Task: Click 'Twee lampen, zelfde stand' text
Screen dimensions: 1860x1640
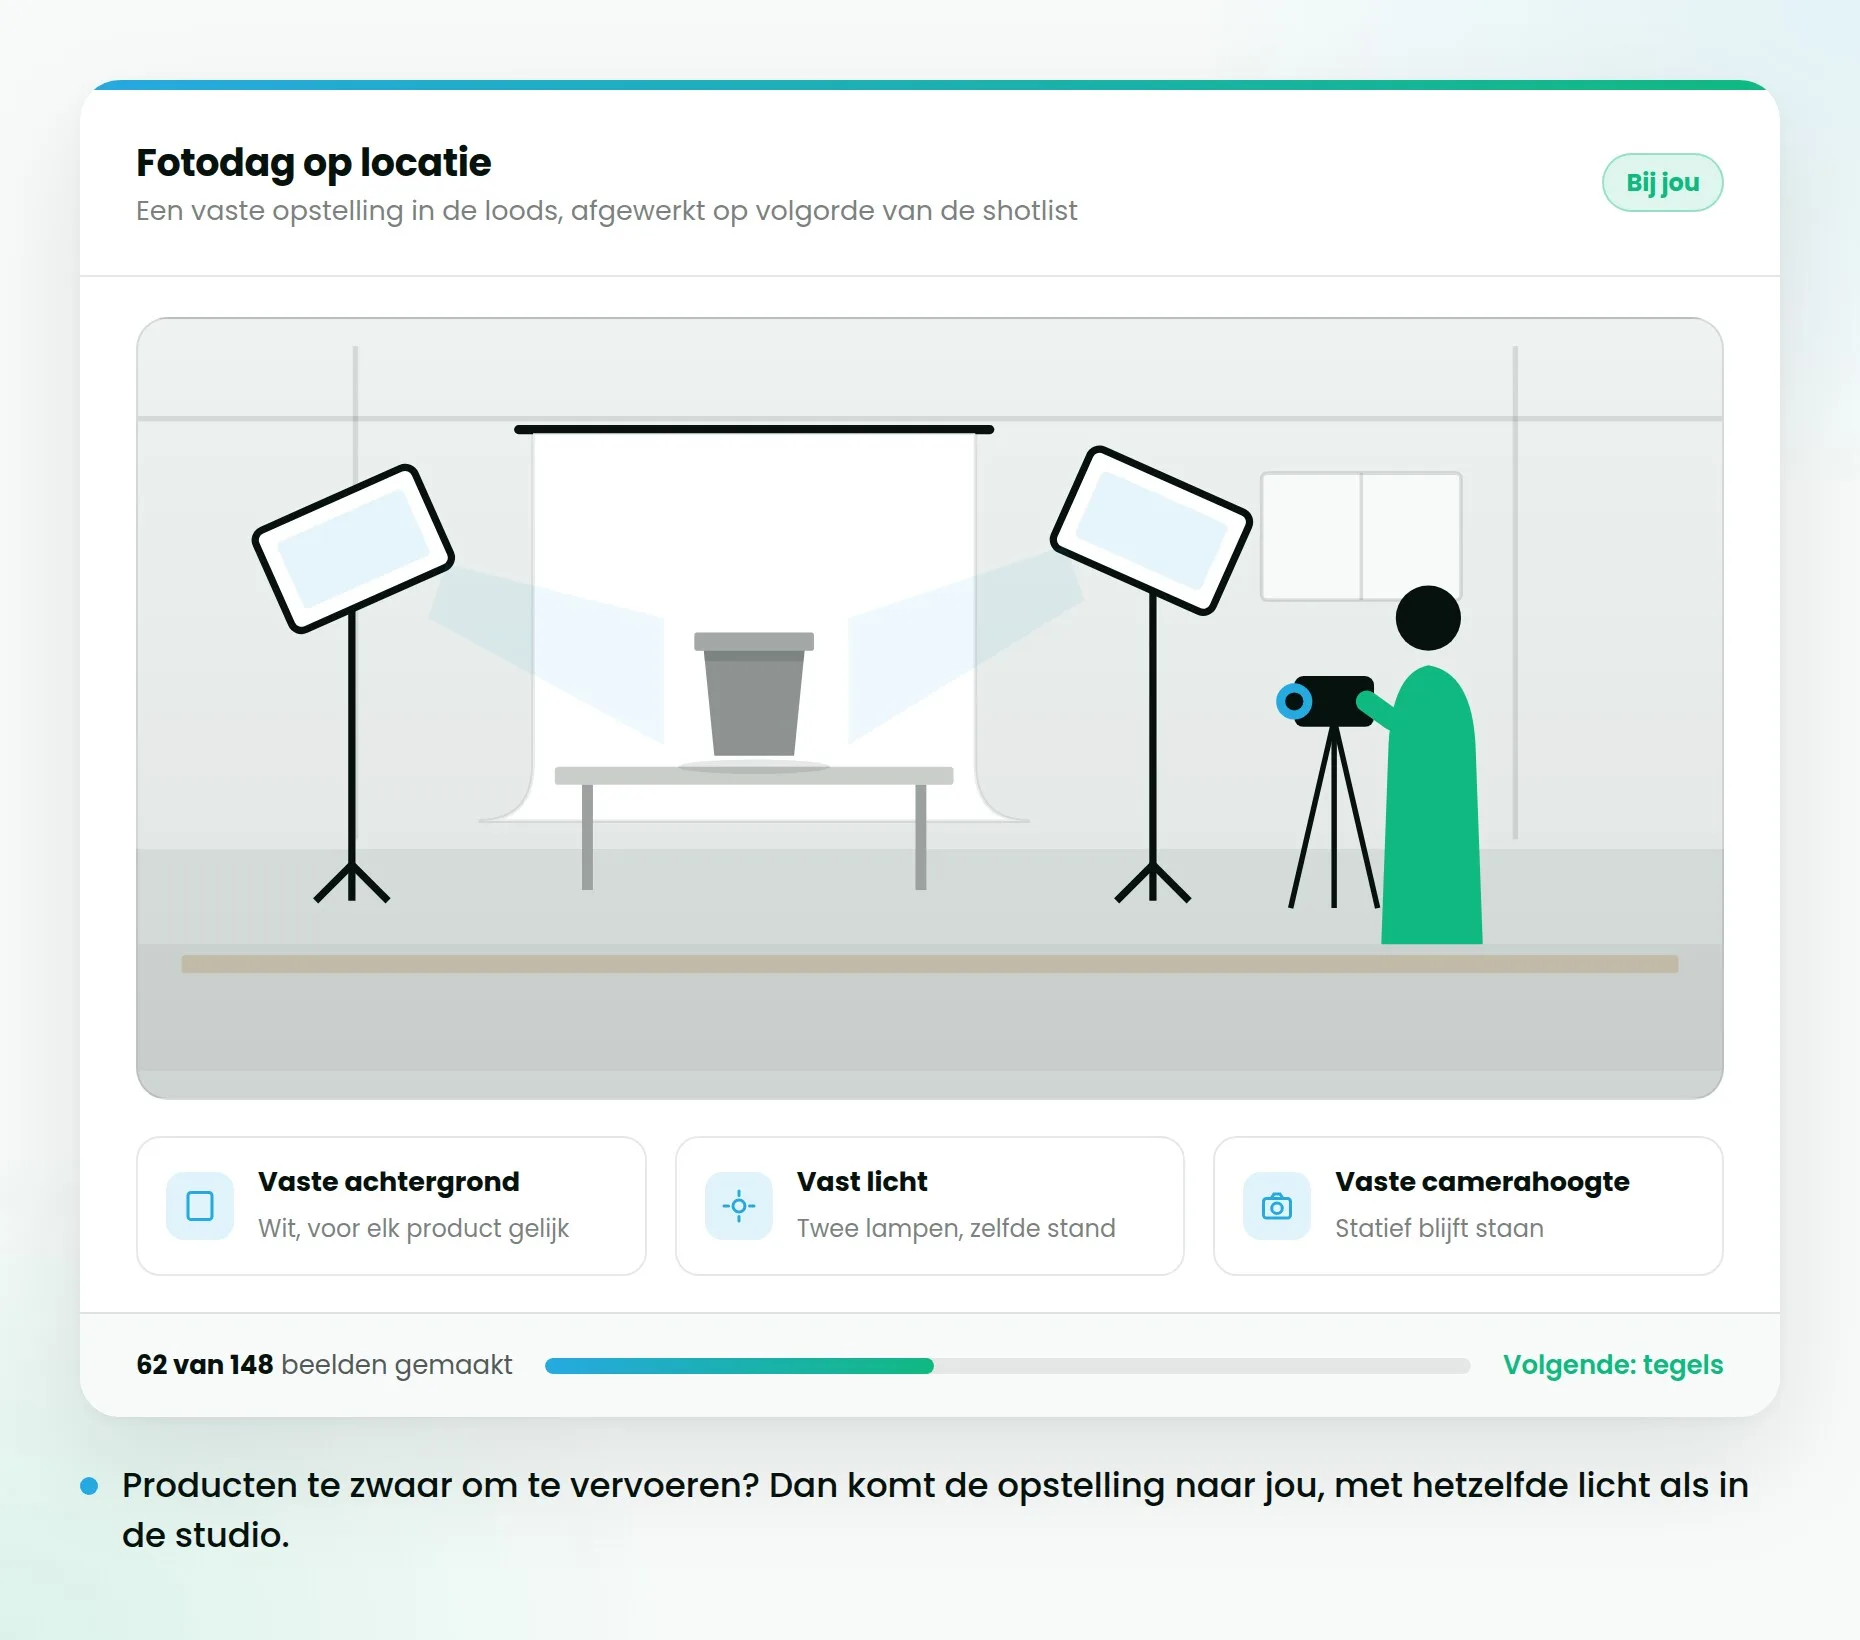Action: [956, 1229]
